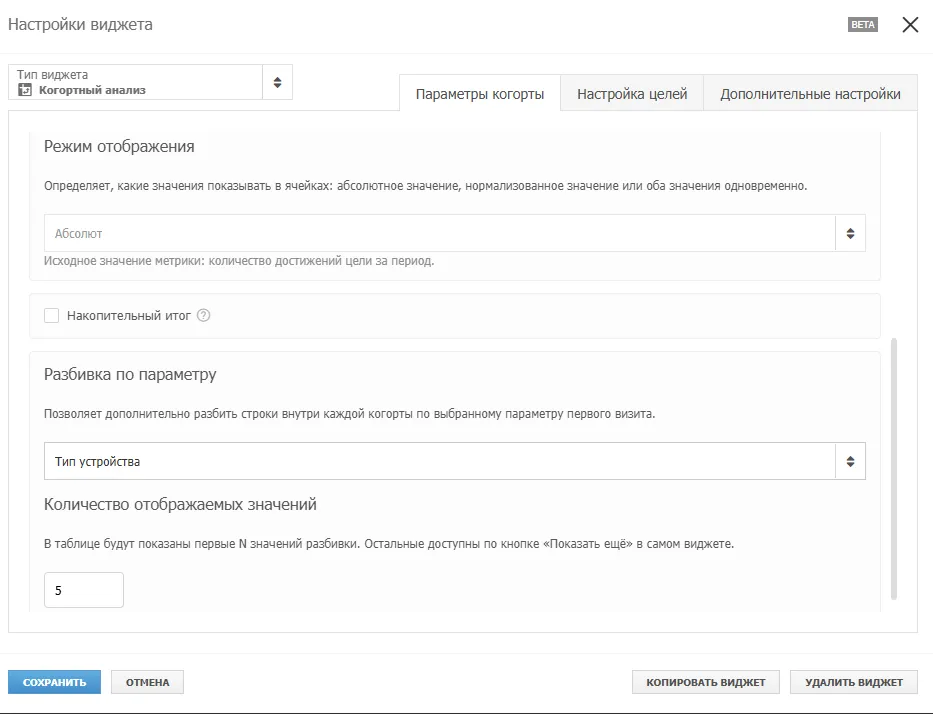The width and height of the screenshot is (933, 714).
Task: Open the Тип устройства breakdown dropdown
Action: (x=455, y=461)
